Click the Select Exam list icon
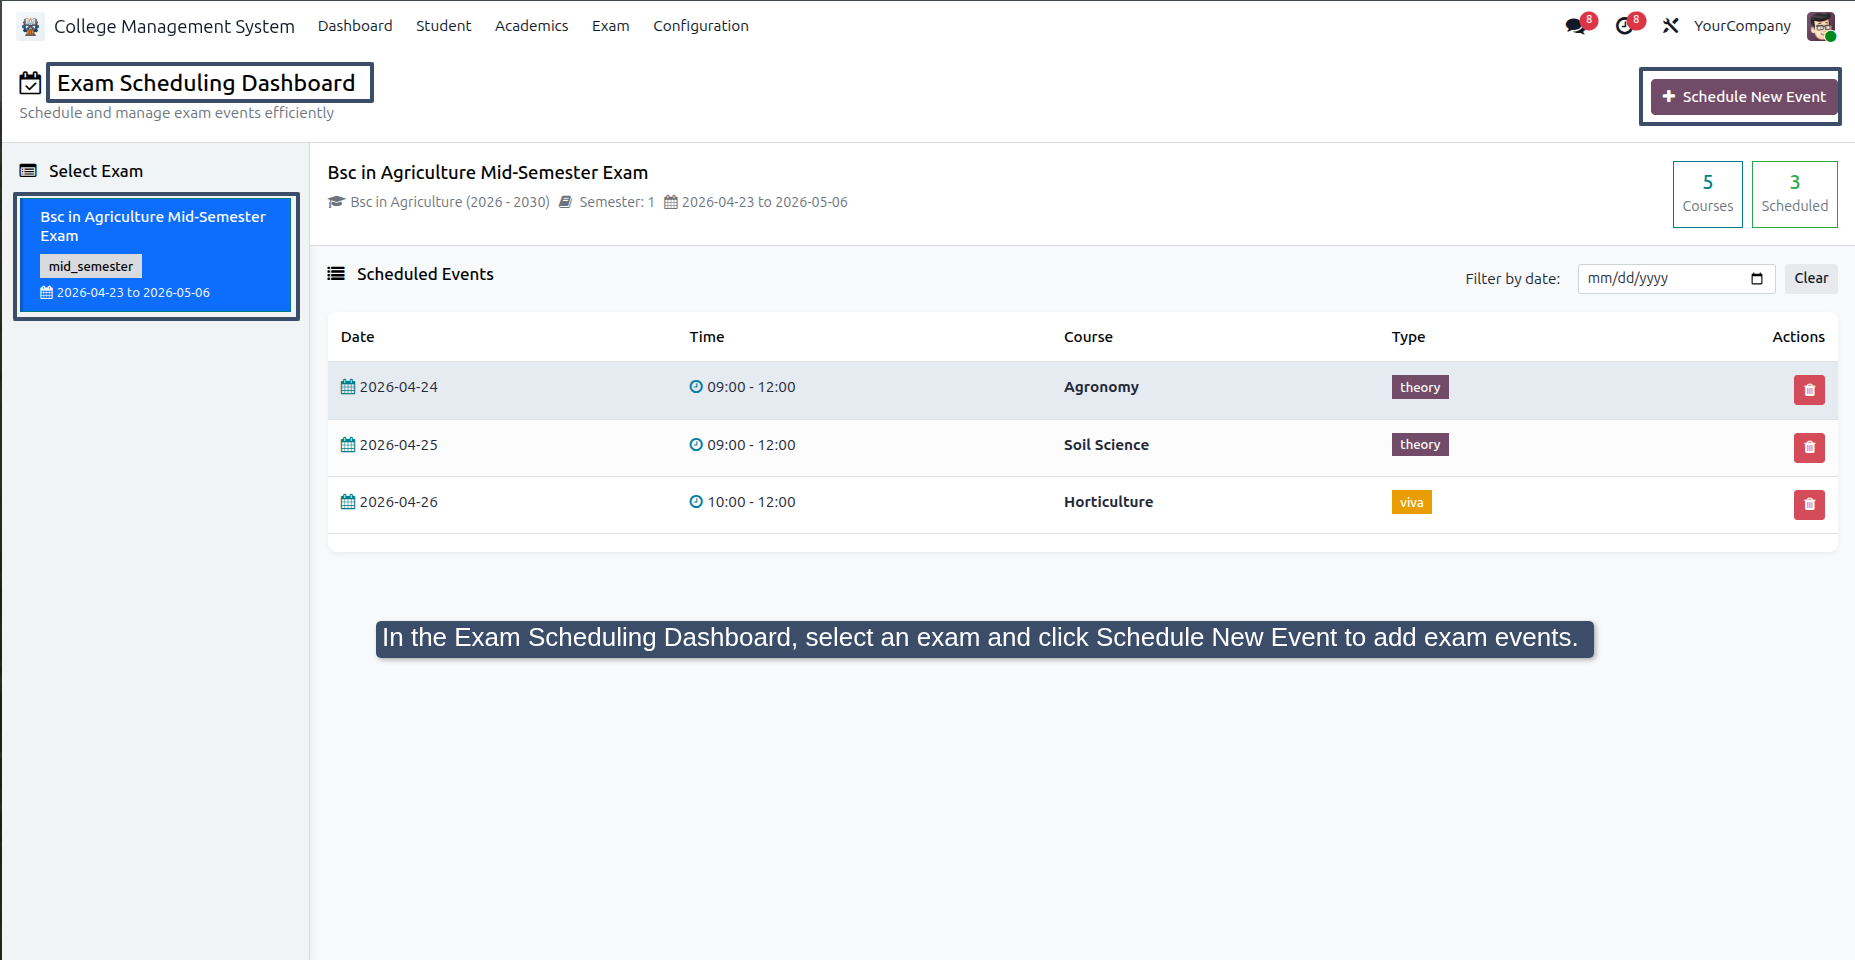Image resolution: width=1855 pixels, height=960 pixels. [28, 171]
